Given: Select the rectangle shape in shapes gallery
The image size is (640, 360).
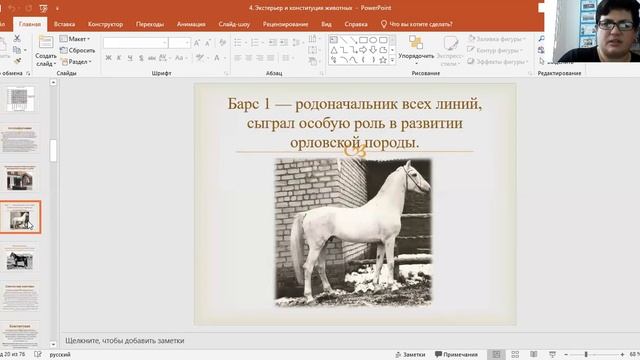Looking at the screenshot, I should coord(363,40).
